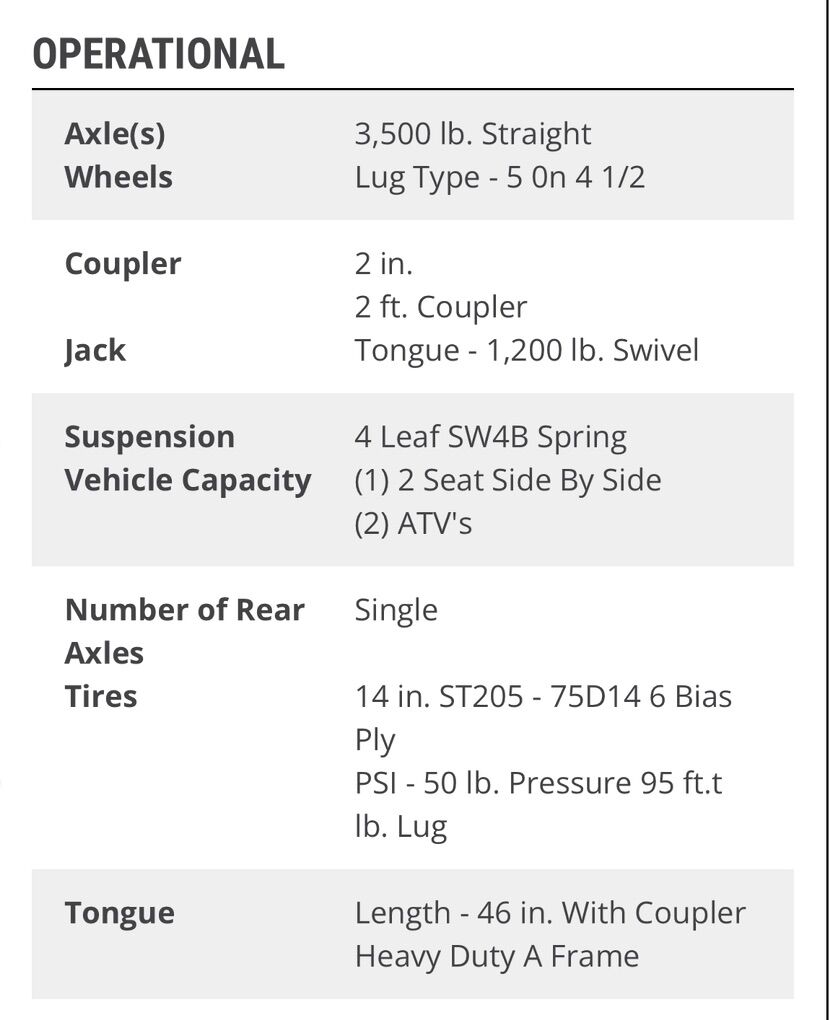The width and height of the screenshot is (830, 1020).
Task: Select the Coupler row label
Action: click(x=122, y=264)
